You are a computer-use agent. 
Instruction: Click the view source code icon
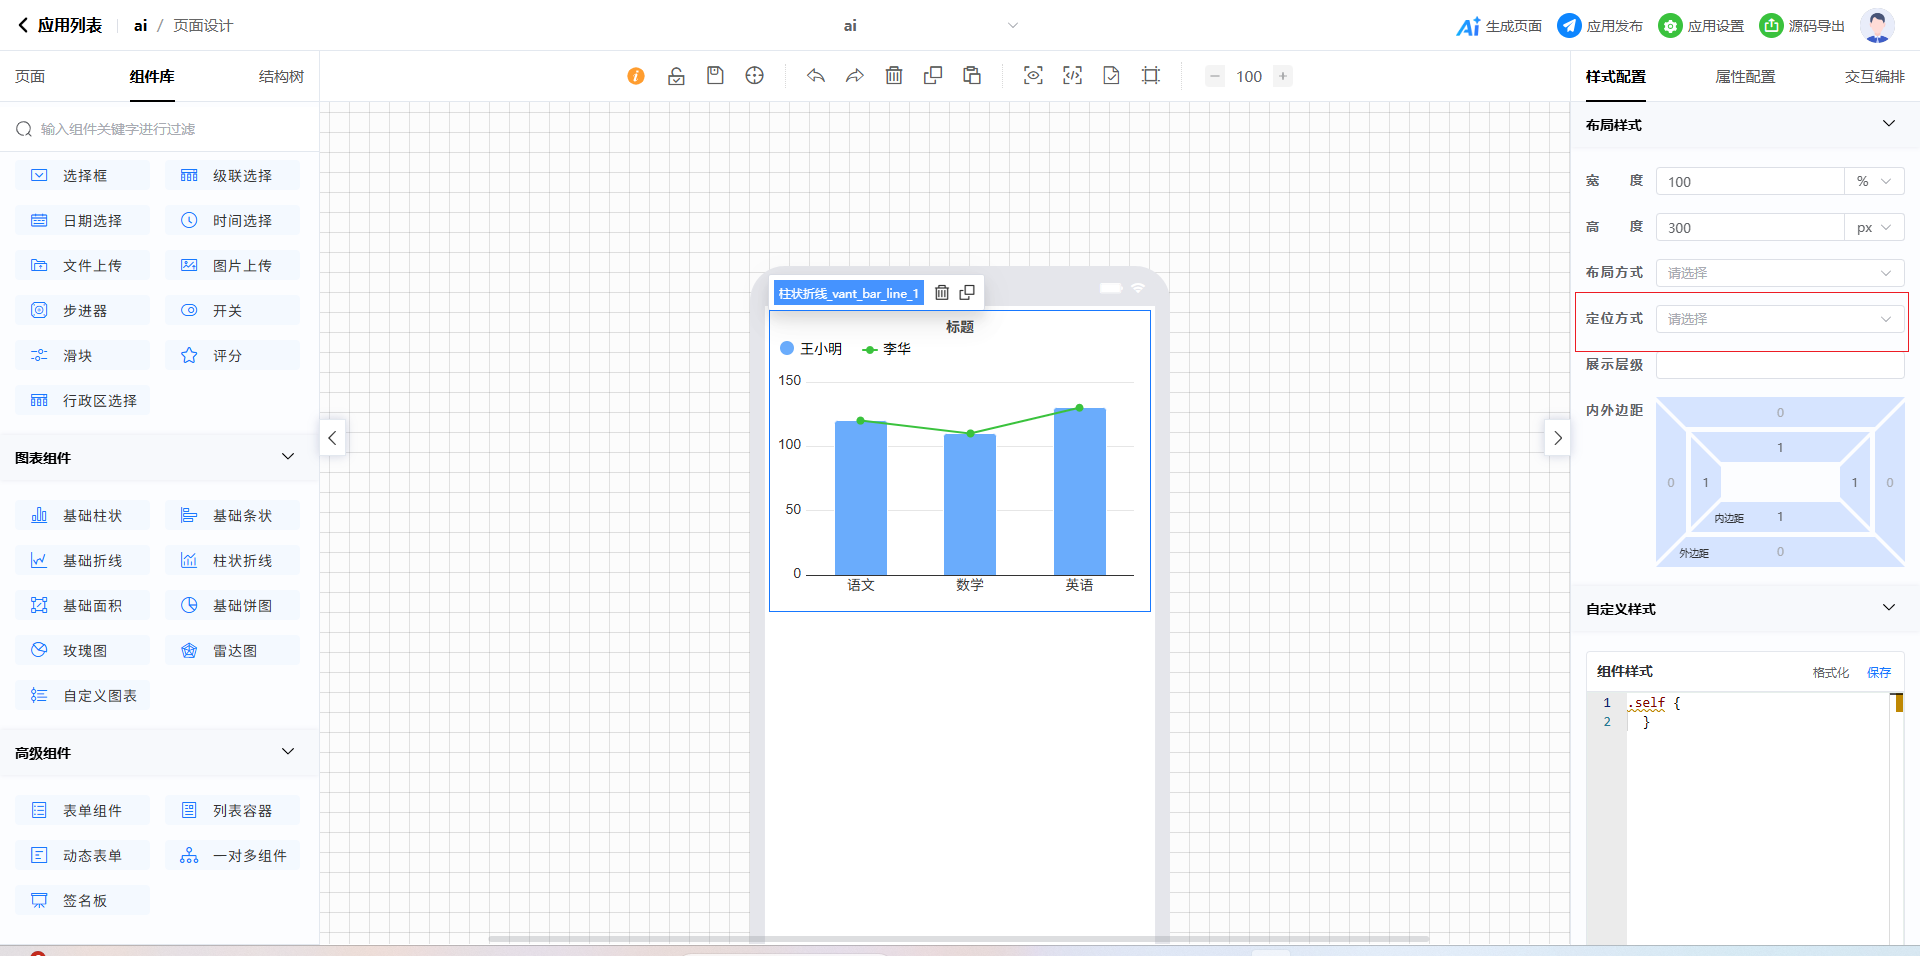point(1072,76)
